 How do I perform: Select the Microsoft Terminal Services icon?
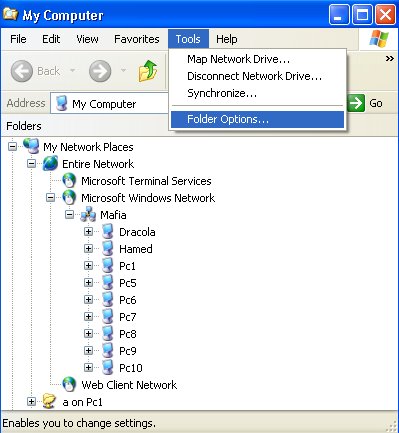pyautogui.click(x=69, y=181)
